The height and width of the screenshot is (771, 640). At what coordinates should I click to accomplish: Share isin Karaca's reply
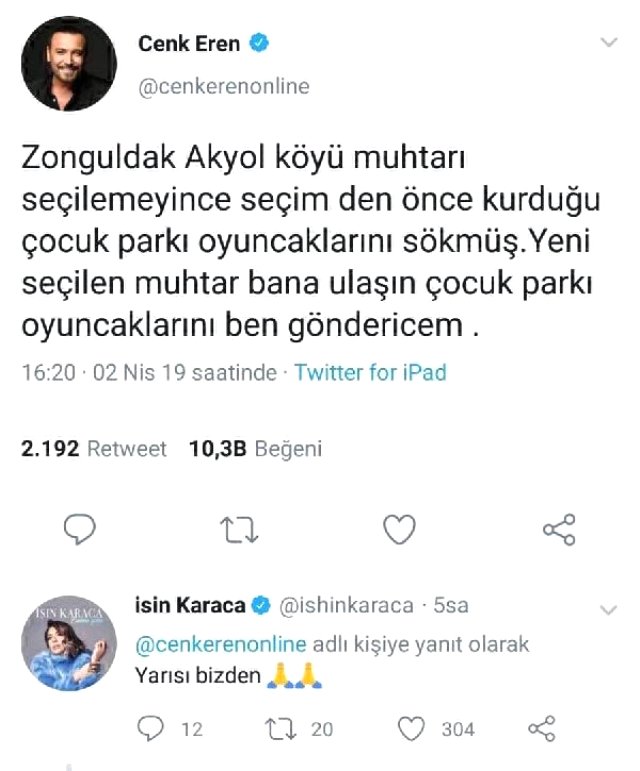(x=541, y=729)
